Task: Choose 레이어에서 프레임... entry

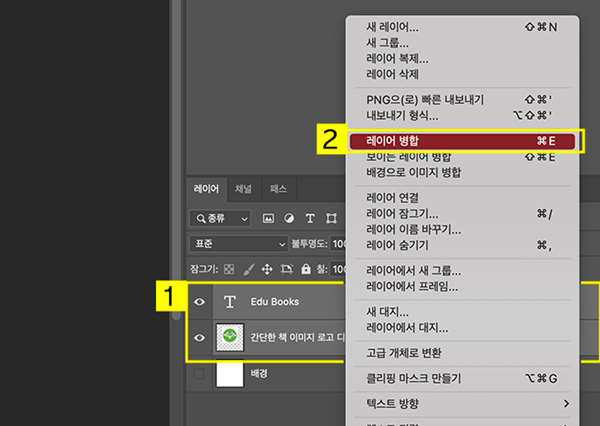Action: tap(462, 287)
